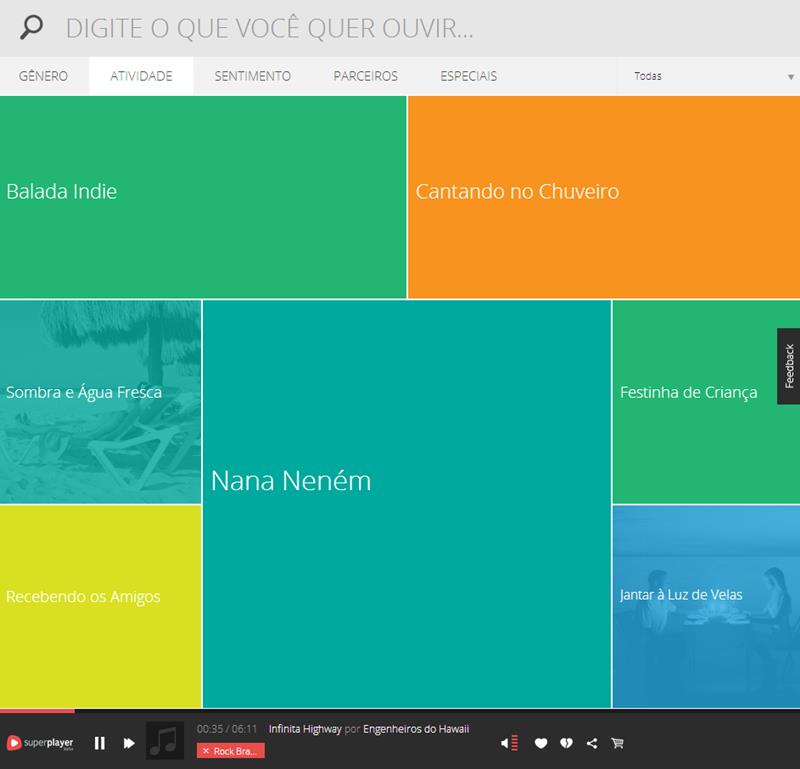
Task: Open the Nana Neném playlist tile
Action: [406, 504]
